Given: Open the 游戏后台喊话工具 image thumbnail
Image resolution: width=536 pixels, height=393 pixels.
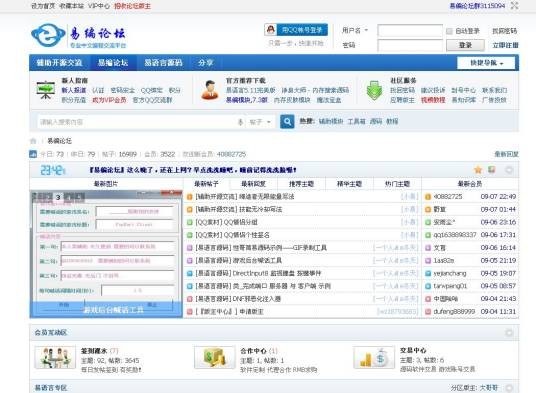Looking at the screenshot, I should 106,254.
